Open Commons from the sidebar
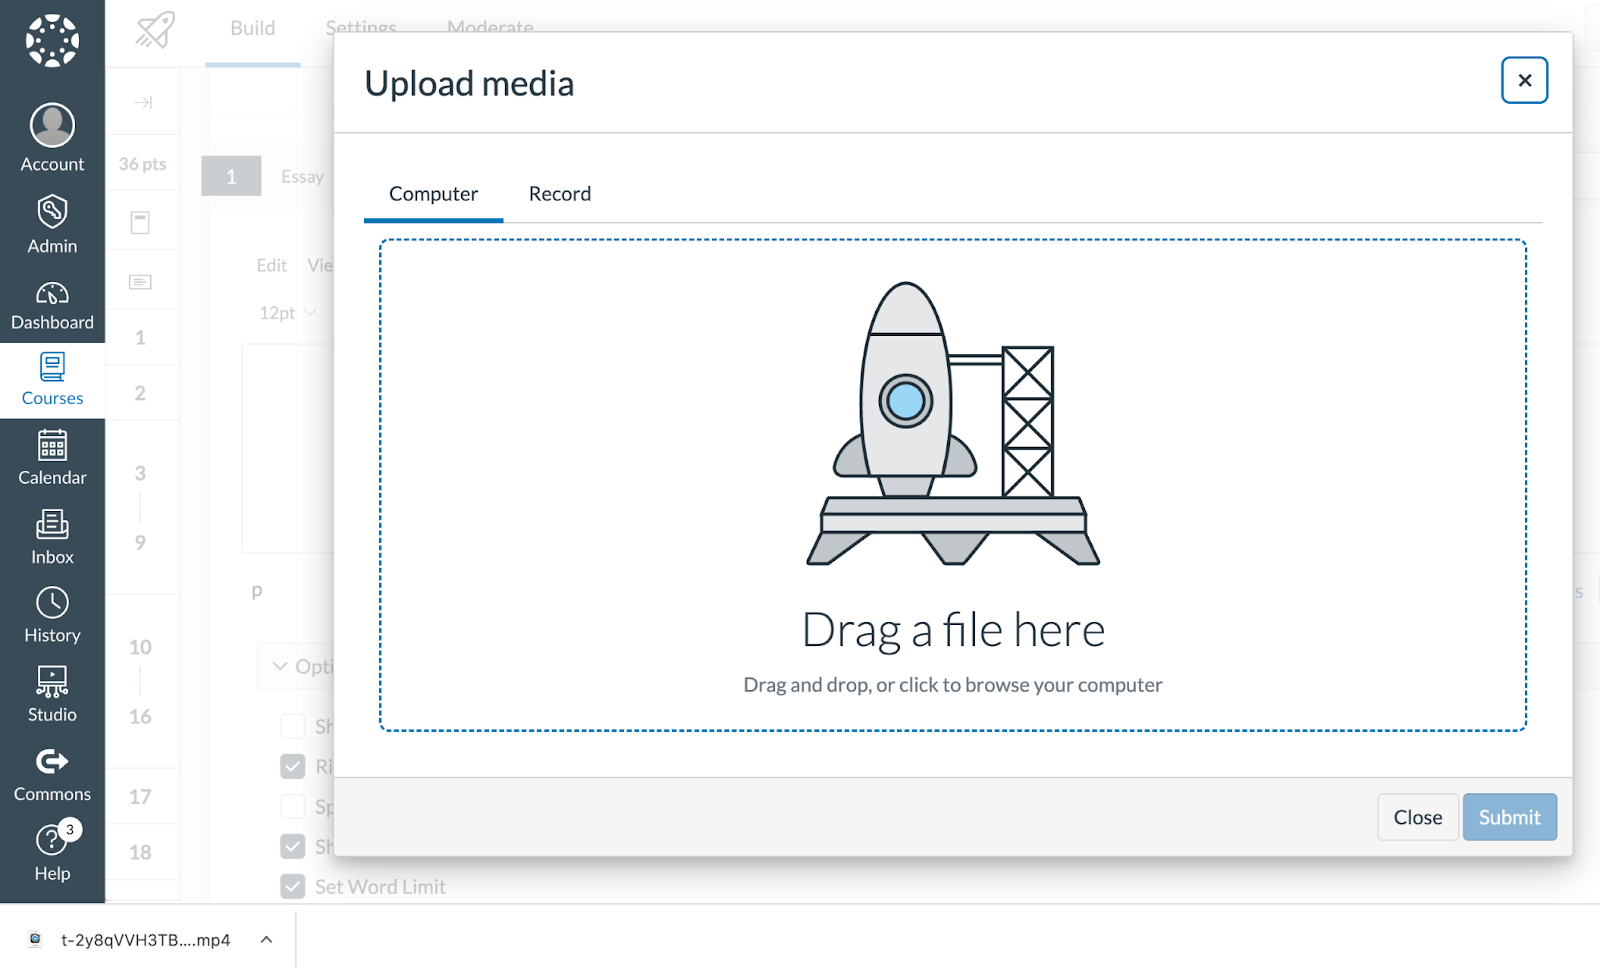This screenshot has width=1600, height=972. coord(52,775)
